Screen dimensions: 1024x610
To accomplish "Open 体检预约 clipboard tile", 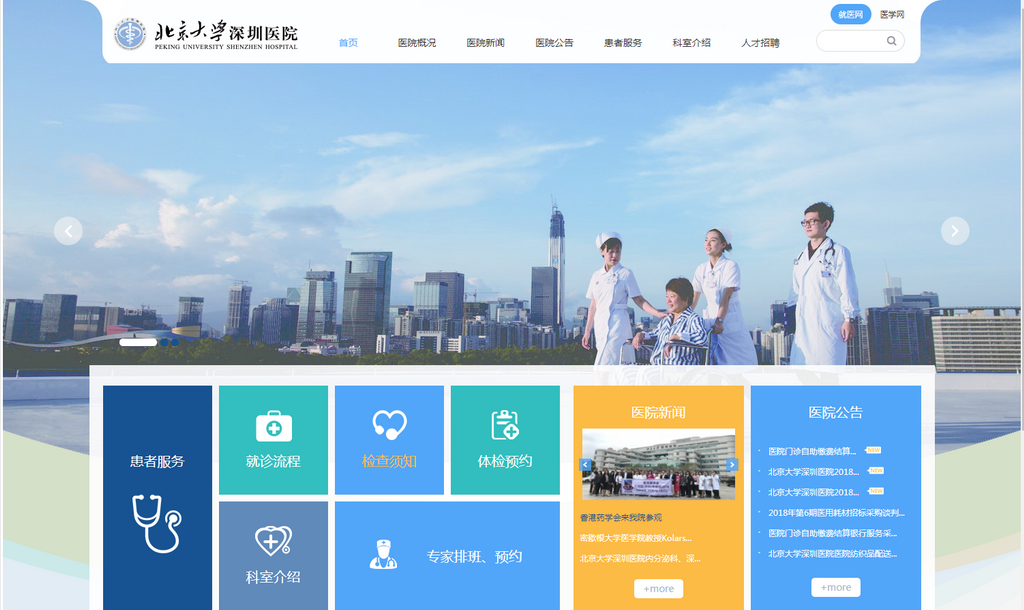I will click(x=505, y=440).
